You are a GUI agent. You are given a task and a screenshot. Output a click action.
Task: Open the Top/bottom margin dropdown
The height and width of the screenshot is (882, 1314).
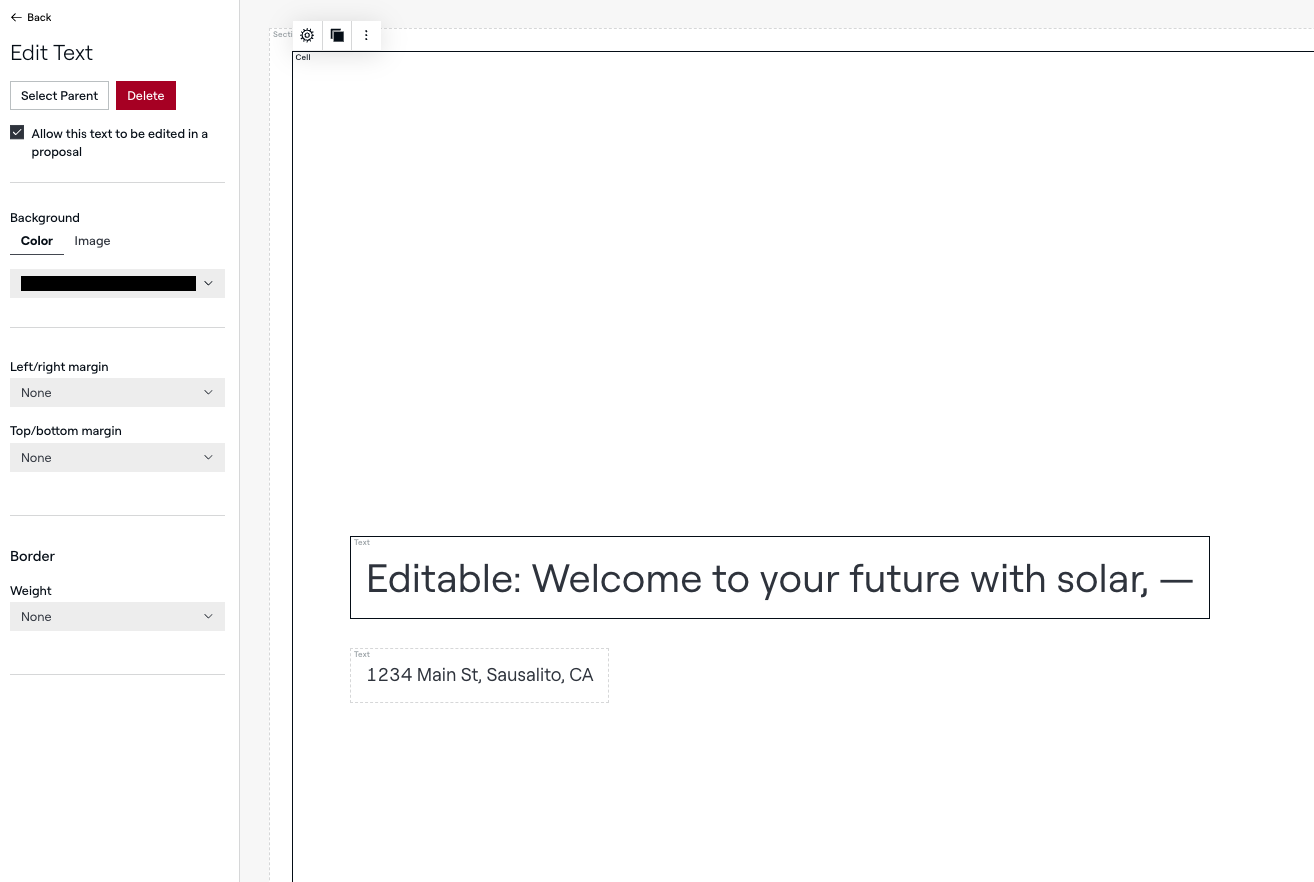click(x=117, y=458)
